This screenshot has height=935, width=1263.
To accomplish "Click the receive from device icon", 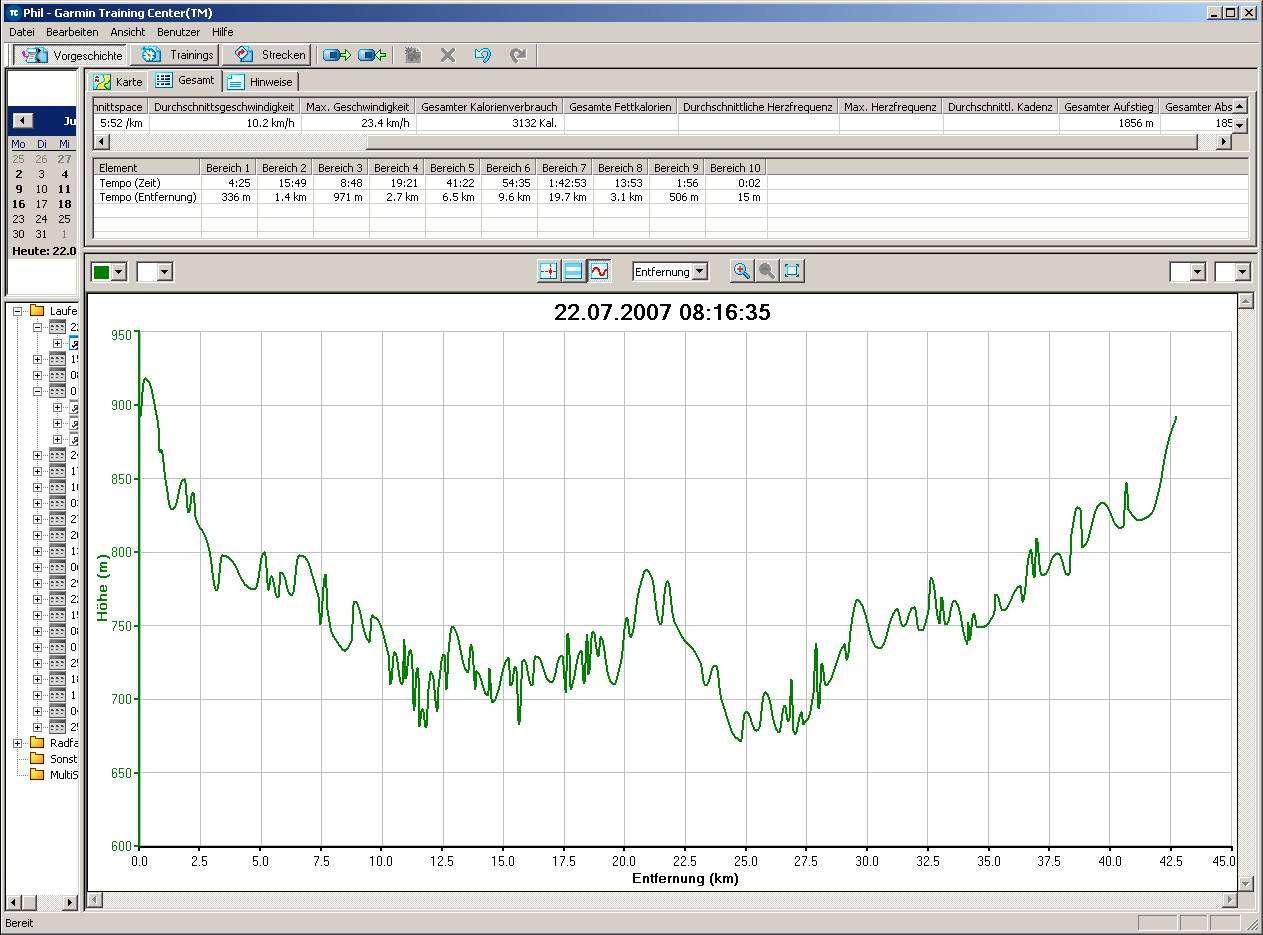I will 372,55.
